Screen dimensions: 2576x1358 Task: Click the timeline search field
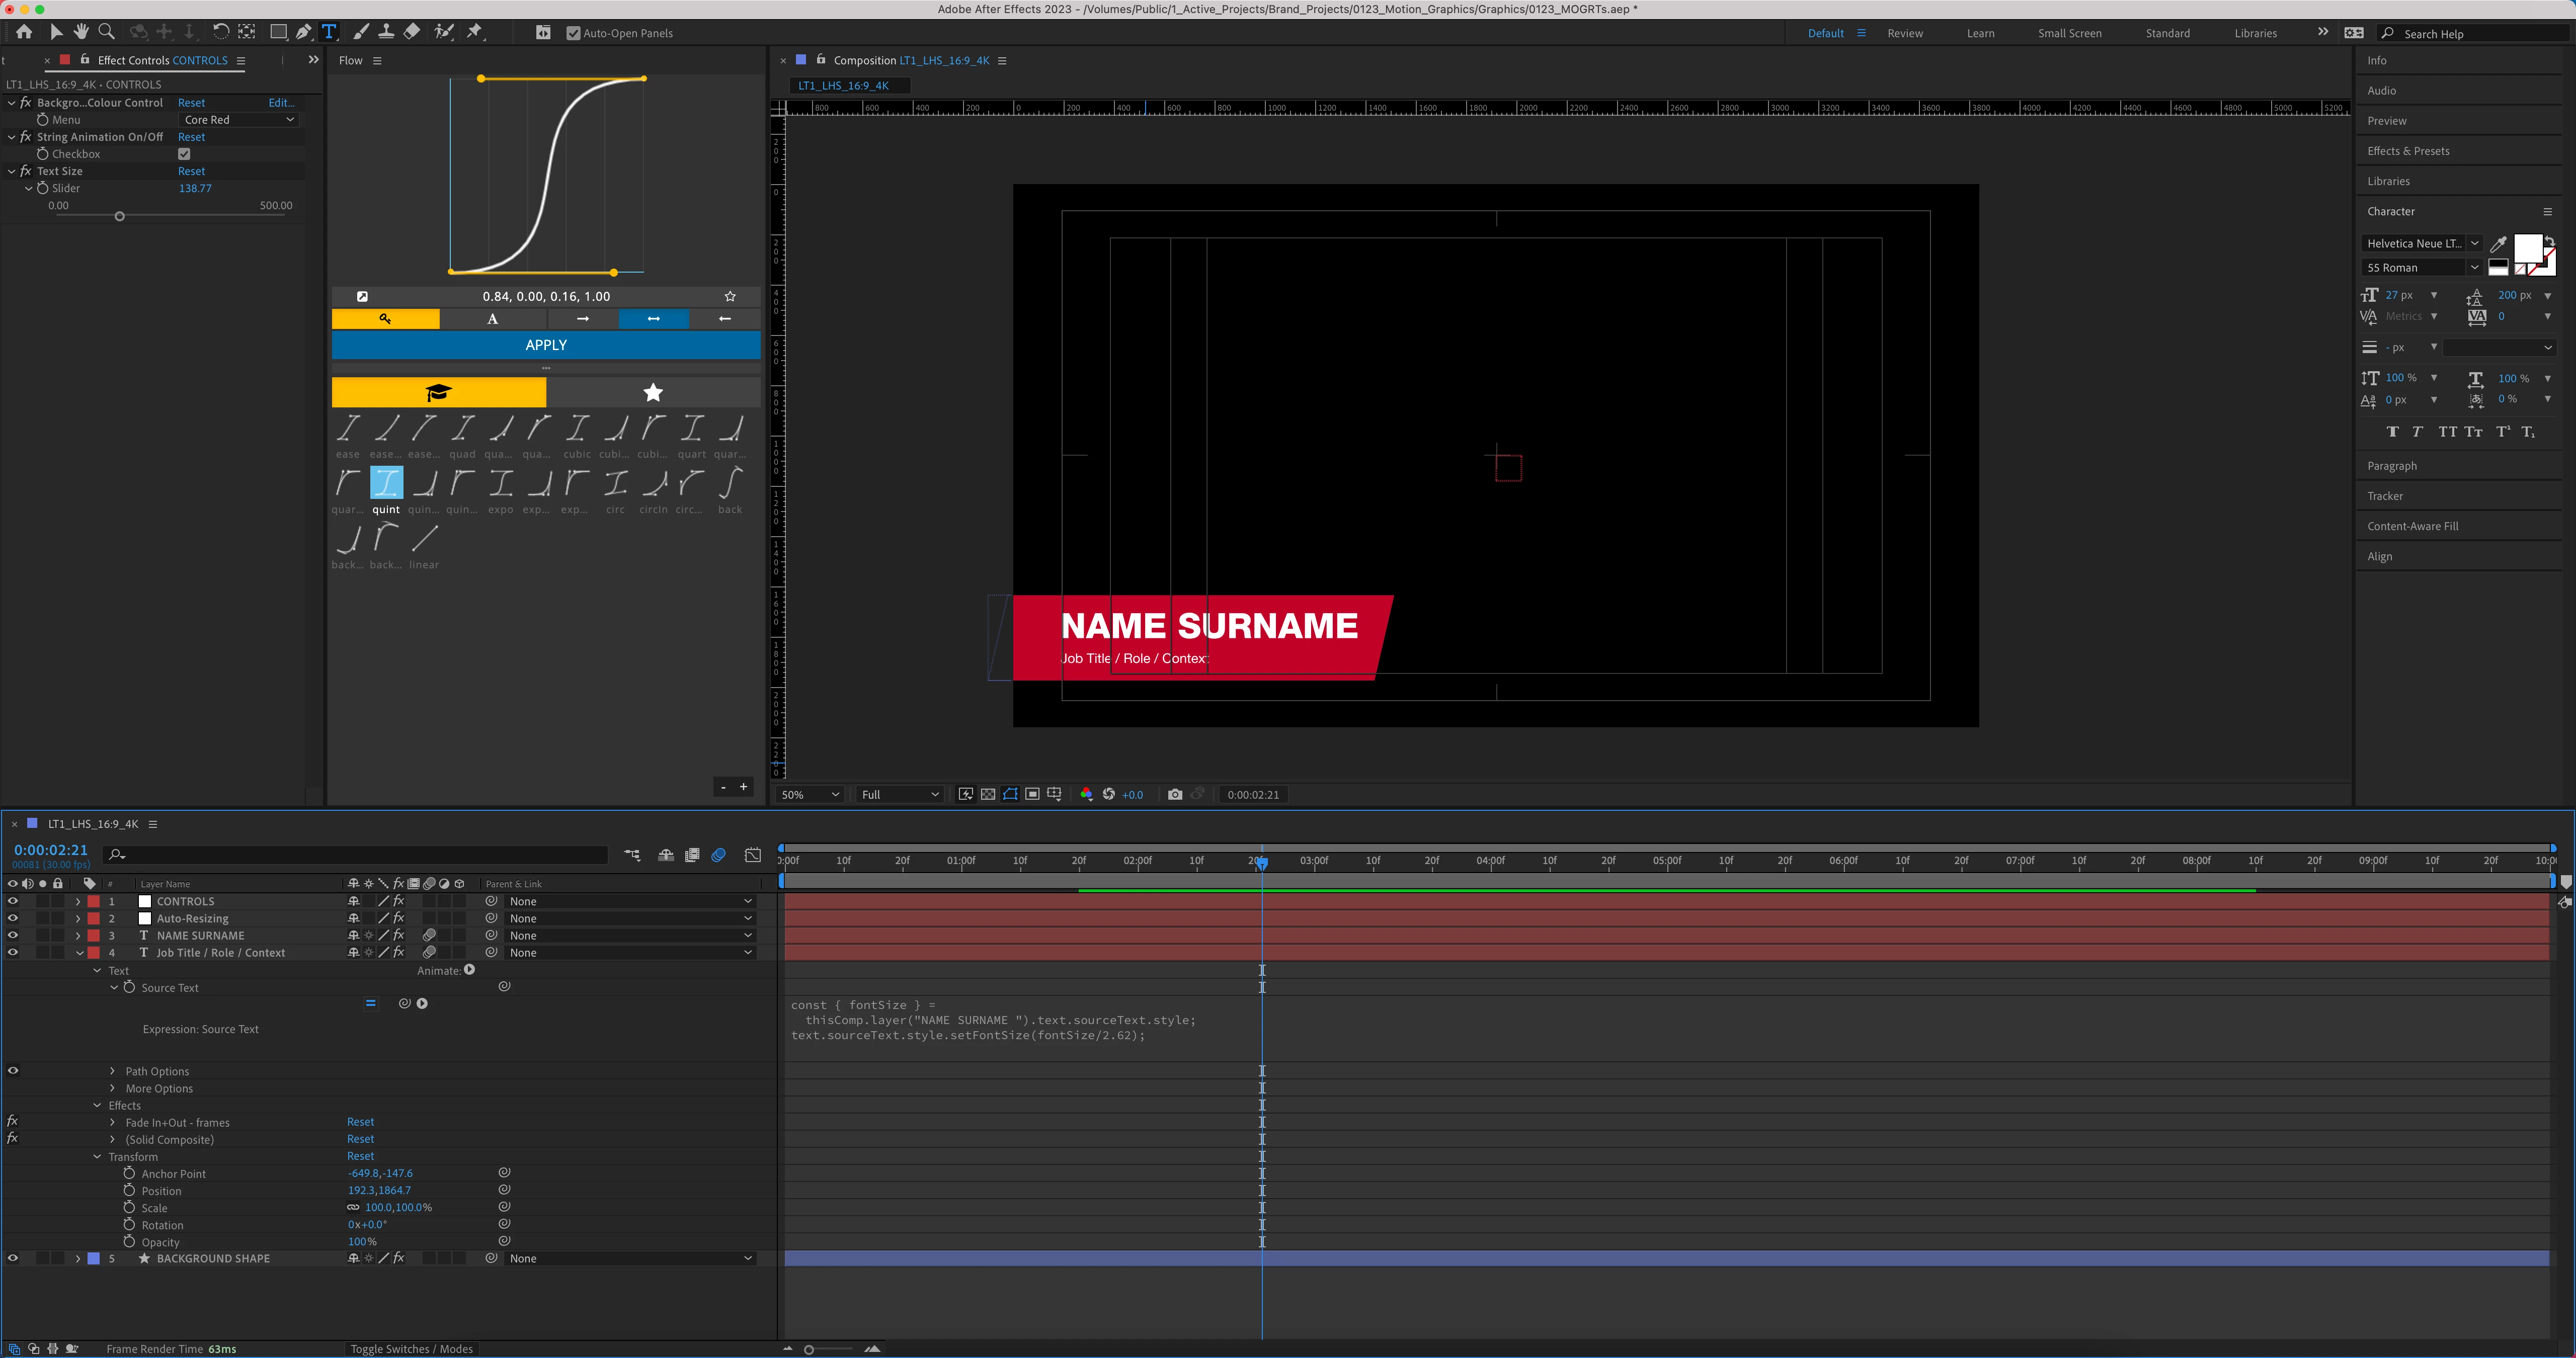pos(360,854)
